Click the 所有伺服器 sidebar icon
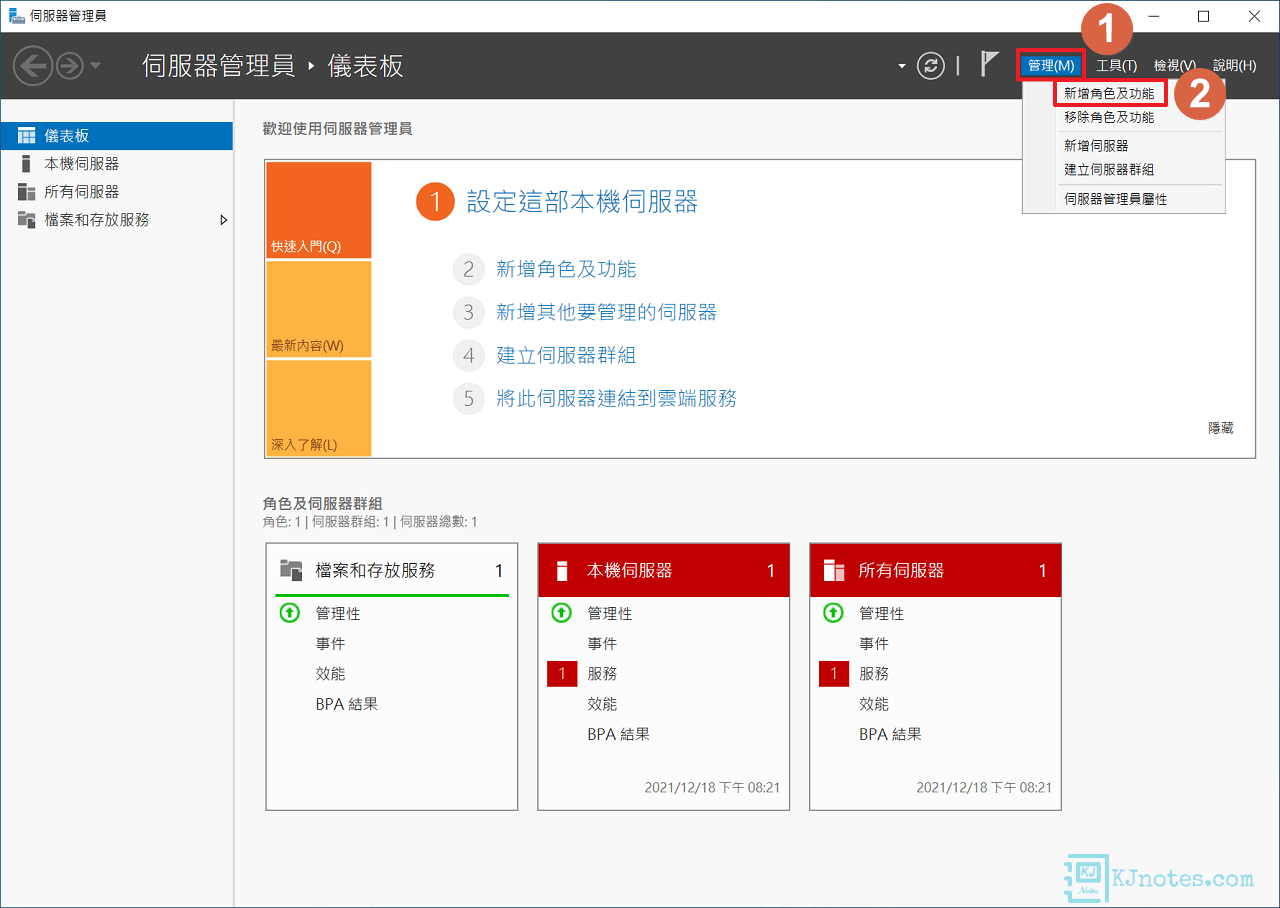This screenshot has height=908, width=1280. click(27, 192)
